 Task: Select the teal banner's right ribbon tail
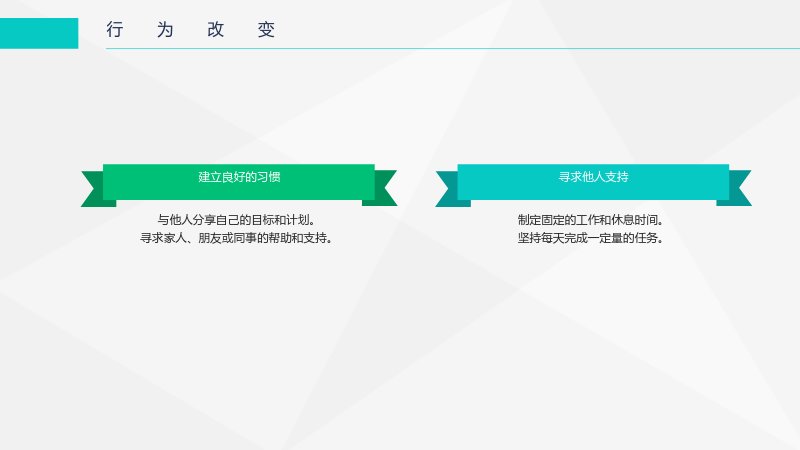pyautogui.click(x=737, y=188)
